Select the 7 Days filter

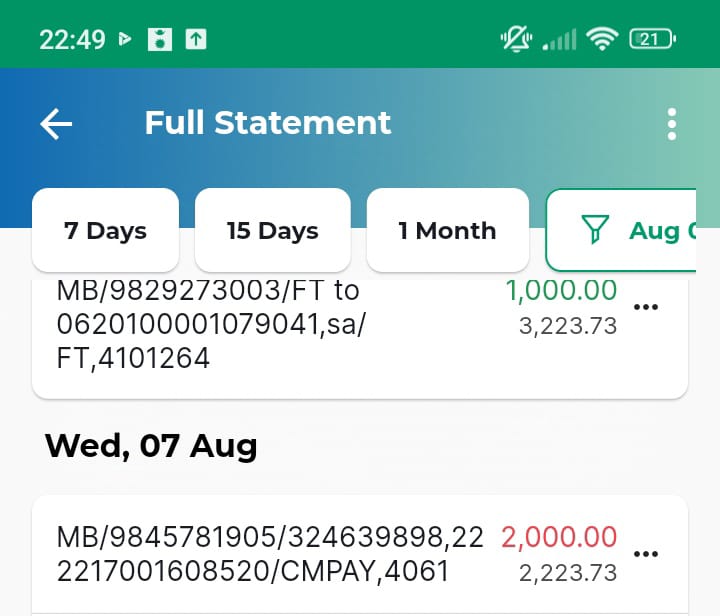[x=105, y=230]
